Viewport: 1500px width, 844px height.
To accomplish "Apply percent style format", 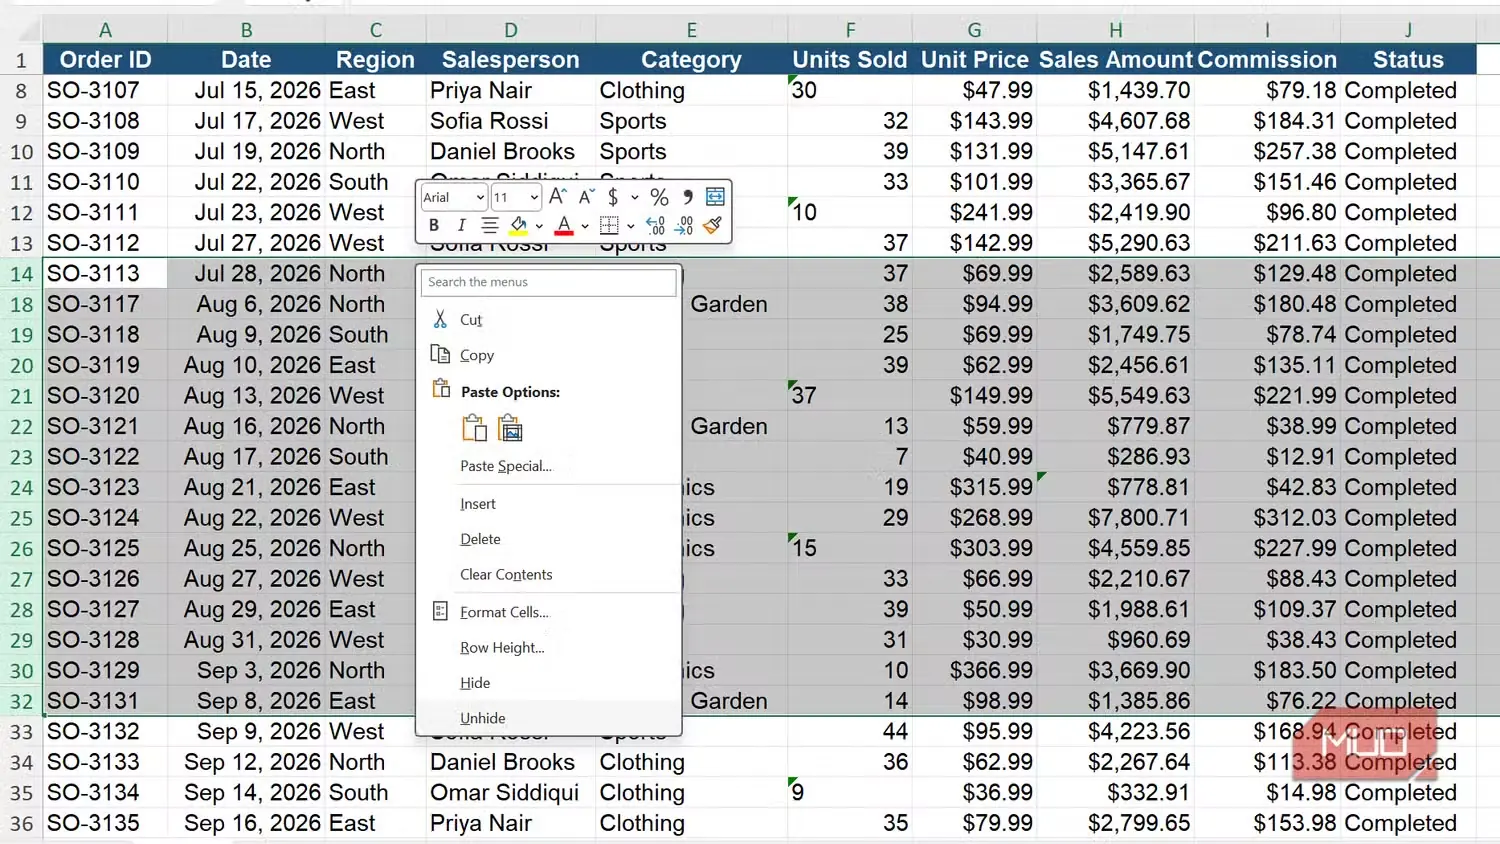I will [659, 197].
